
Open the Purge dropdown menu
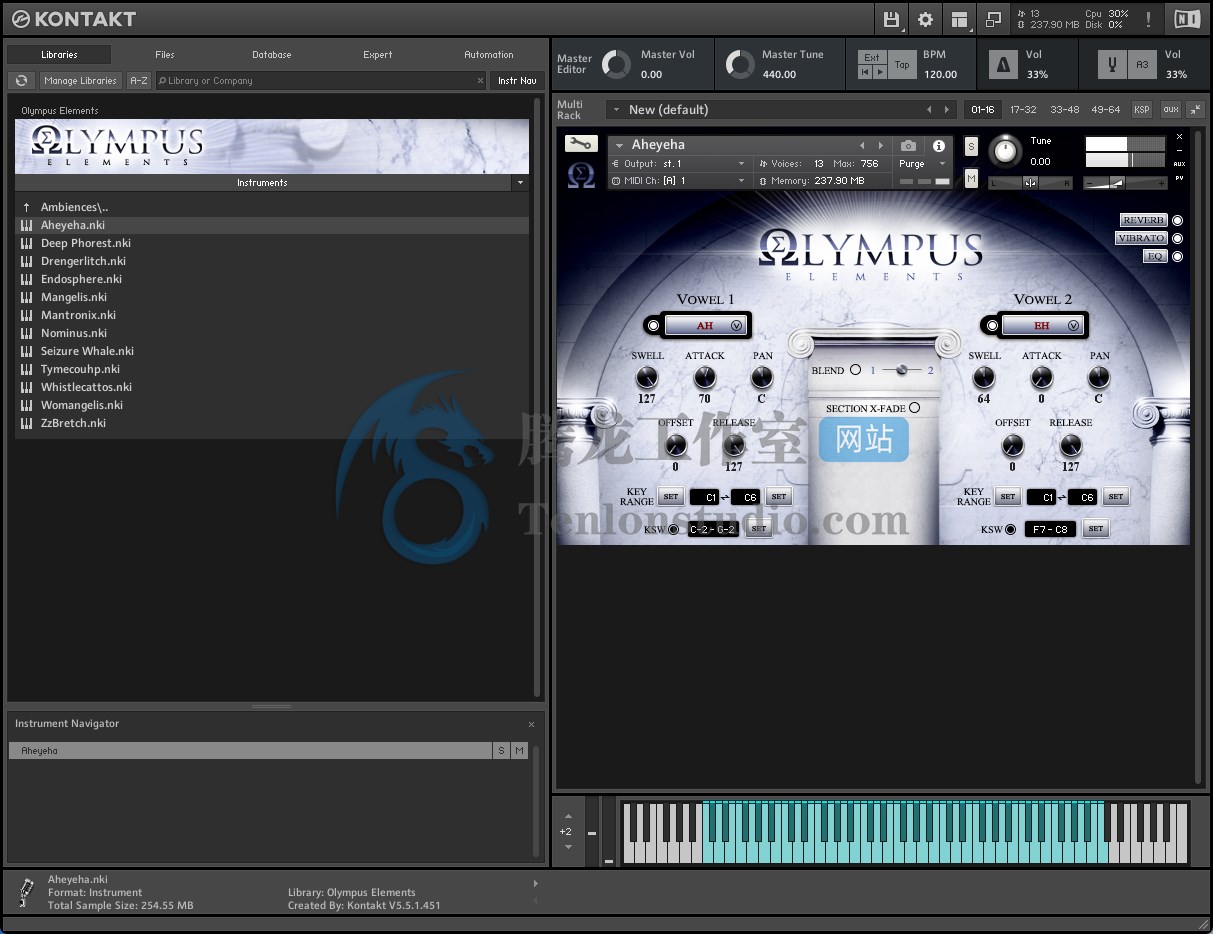click(922, 163)
